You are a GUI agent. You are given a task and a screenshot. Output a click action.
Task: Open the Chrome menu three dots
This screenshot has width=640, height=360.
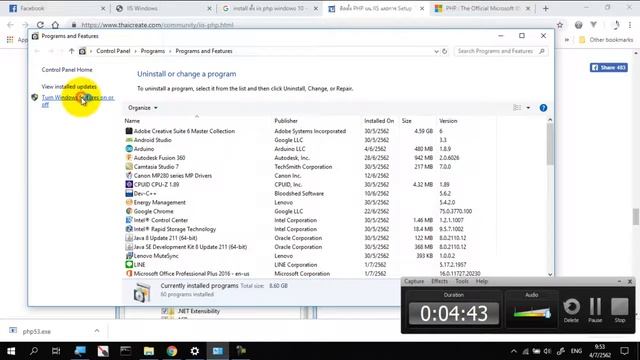tap(630, 25)
